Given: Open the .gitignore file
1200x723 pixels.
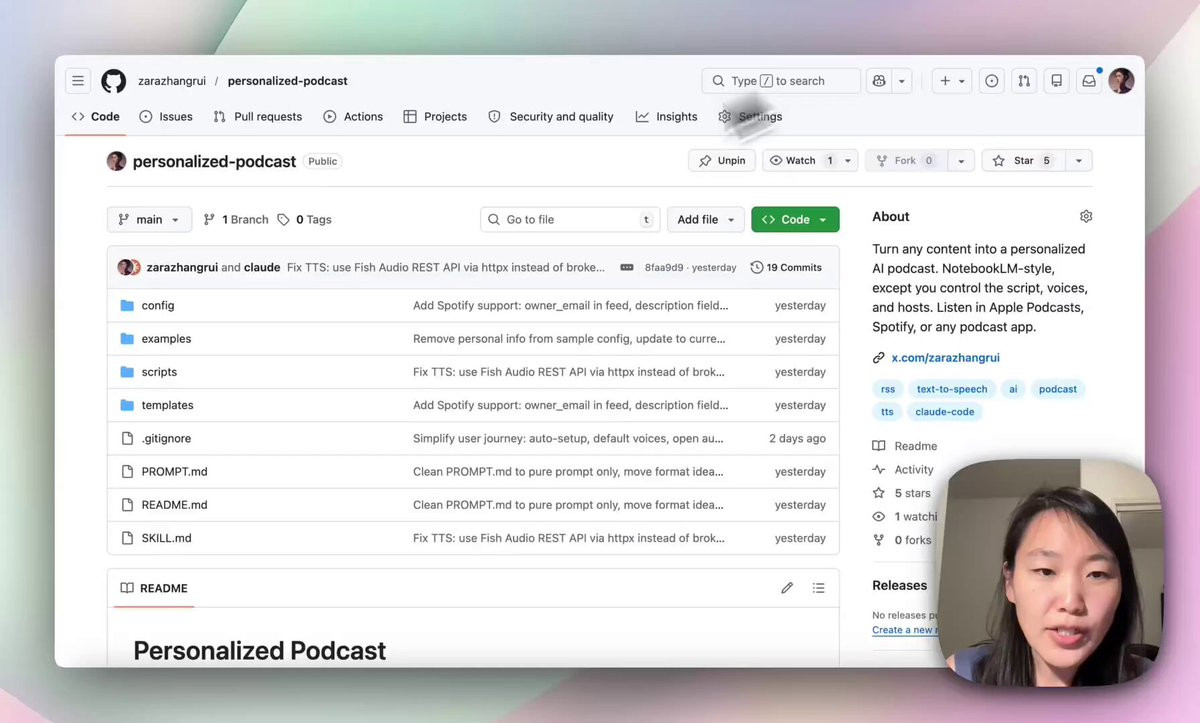Looking at the screenshot, I should pyautogui.click(x=166, y=439).
